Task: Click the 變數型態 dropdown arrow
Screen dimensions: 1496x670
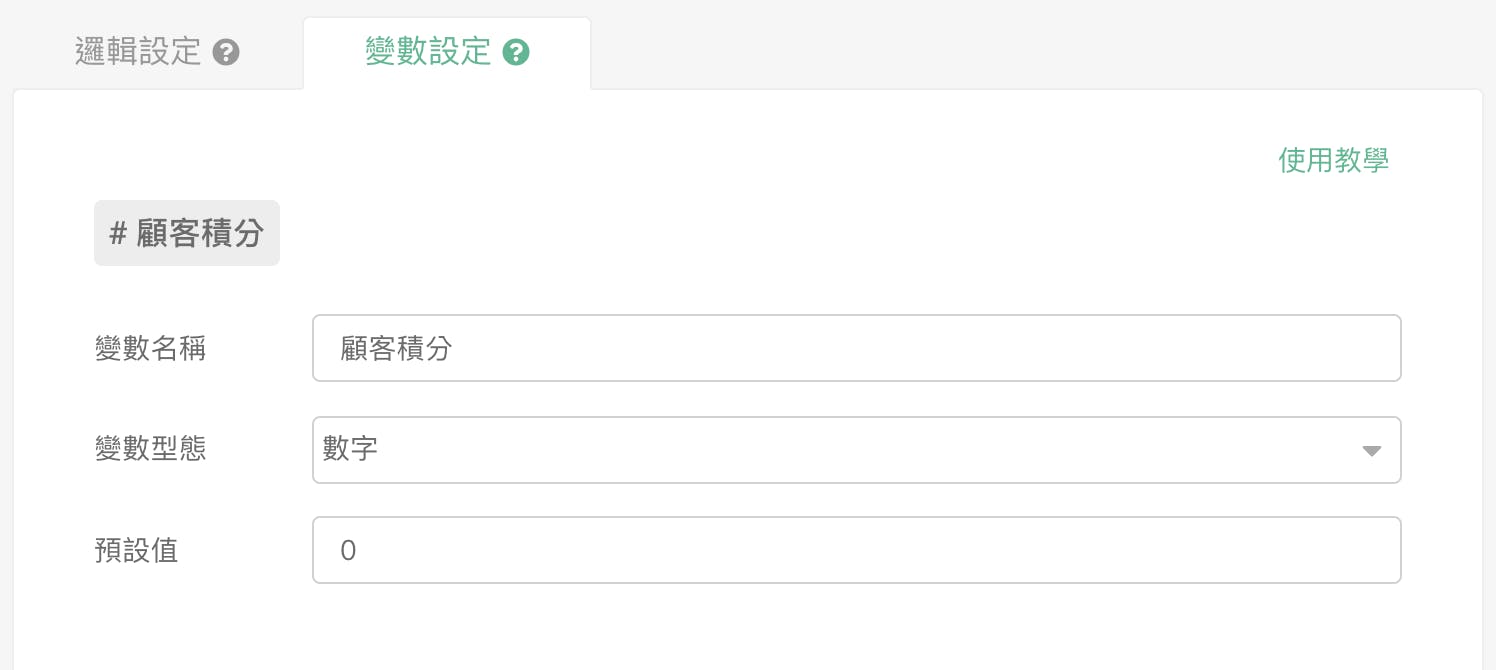Action: pos(1371,451)
